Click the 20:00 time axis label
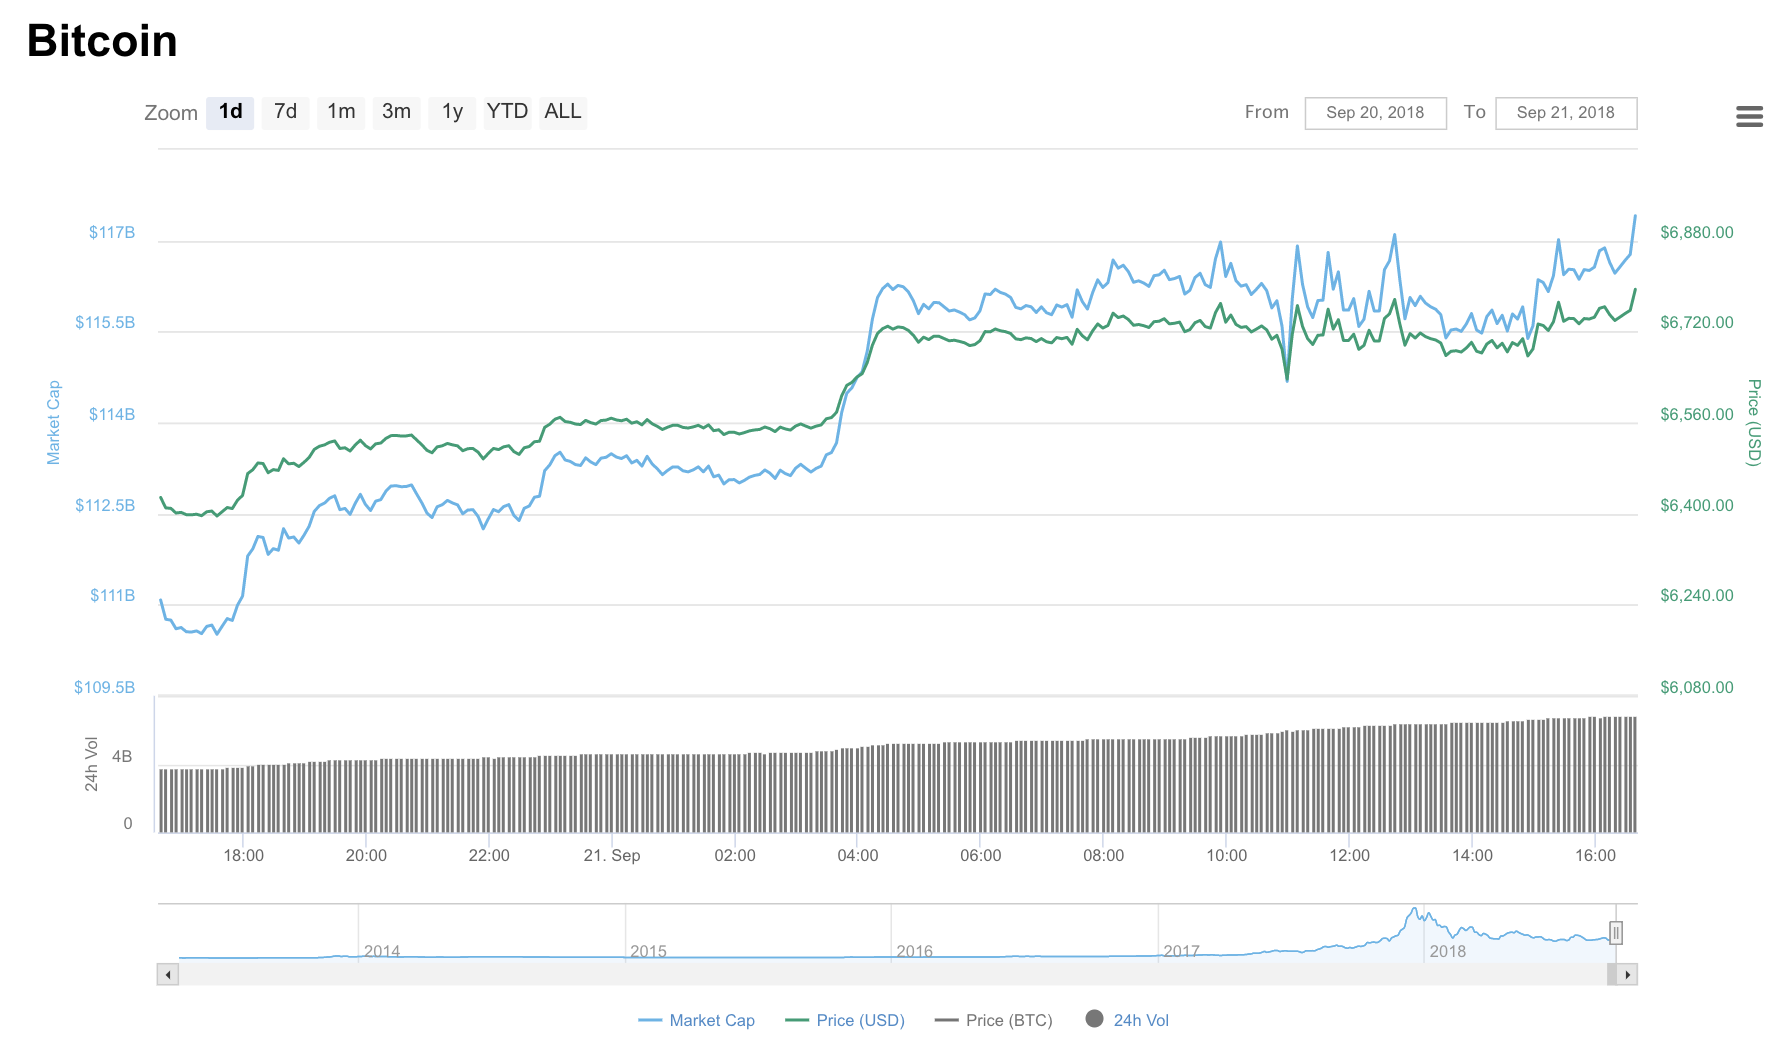The width and height of the screenshot is (1792, 1052). point(366,856)
